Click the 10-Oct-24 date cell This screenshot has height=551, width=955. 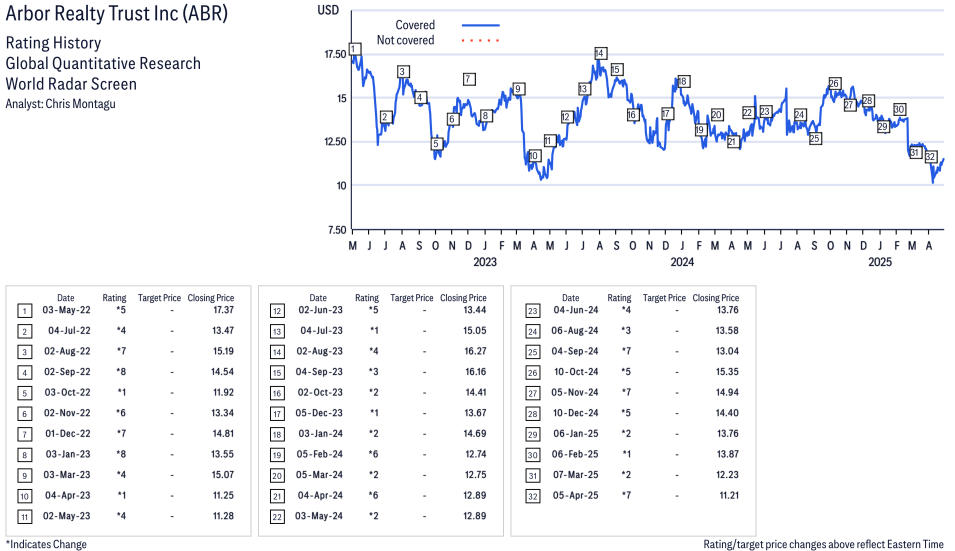pyautogui.click(x=576, y=372)
